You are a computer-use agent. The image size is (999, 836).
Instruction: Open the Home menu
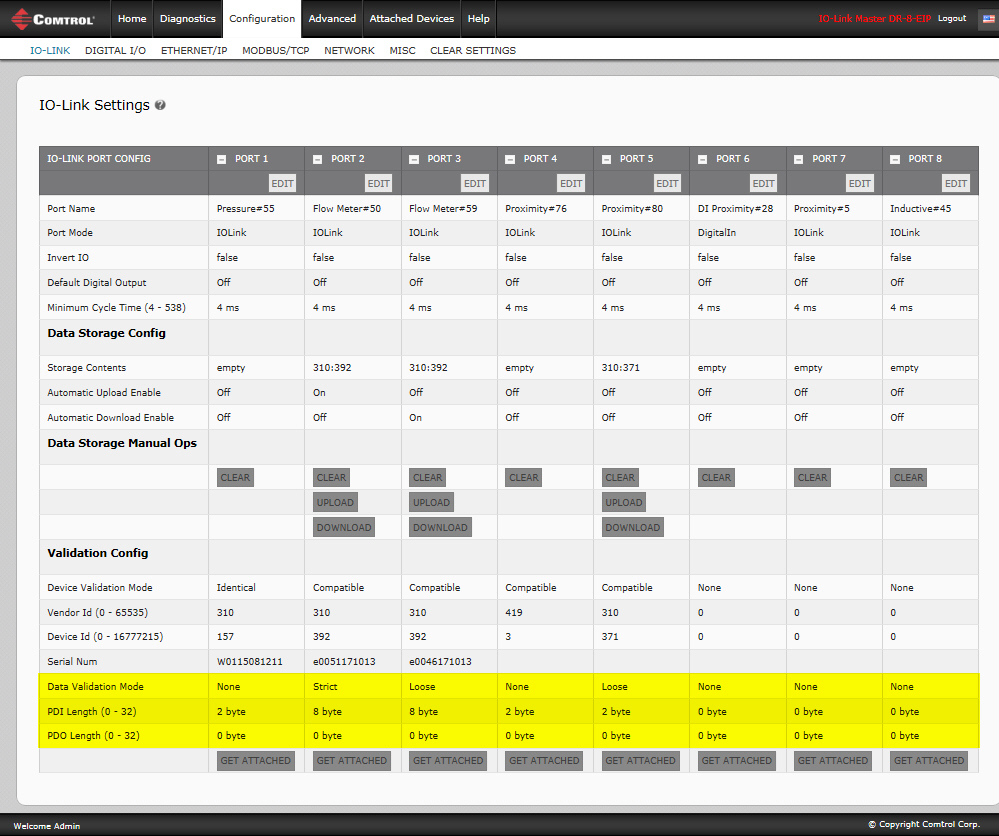[x=132, y=18]
